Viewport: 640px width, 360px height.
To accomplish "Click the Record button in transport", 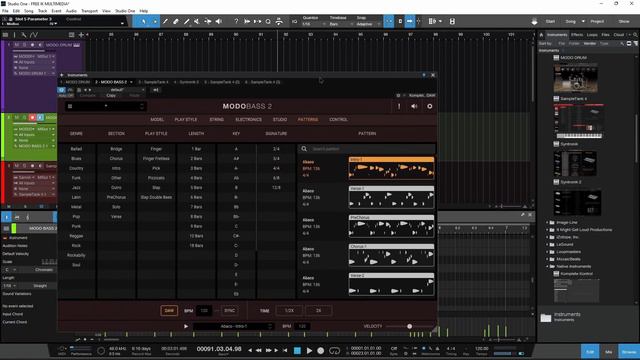I will pos(321,351).
